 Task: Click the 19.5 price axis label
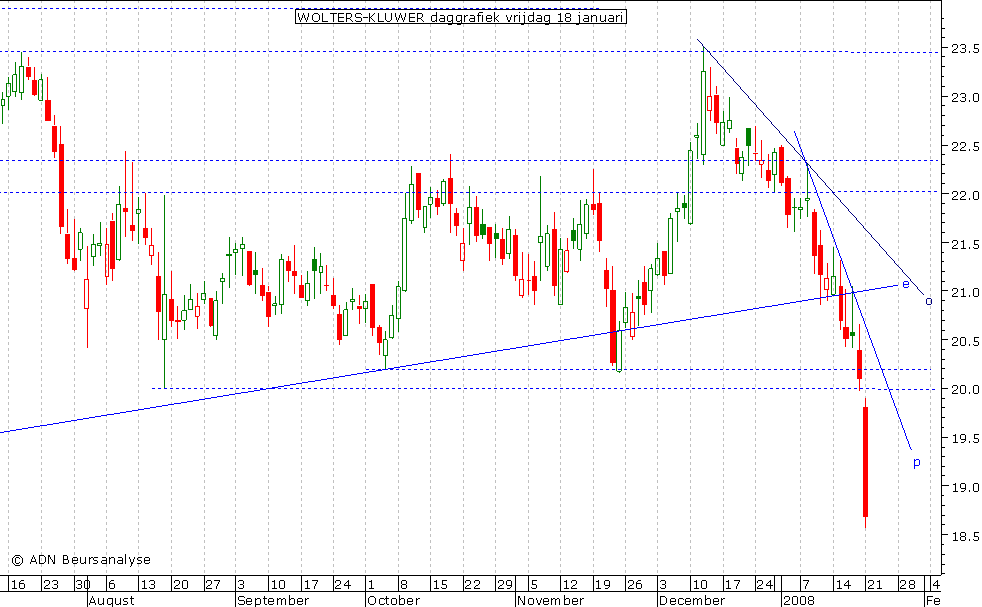coord(962,439)
